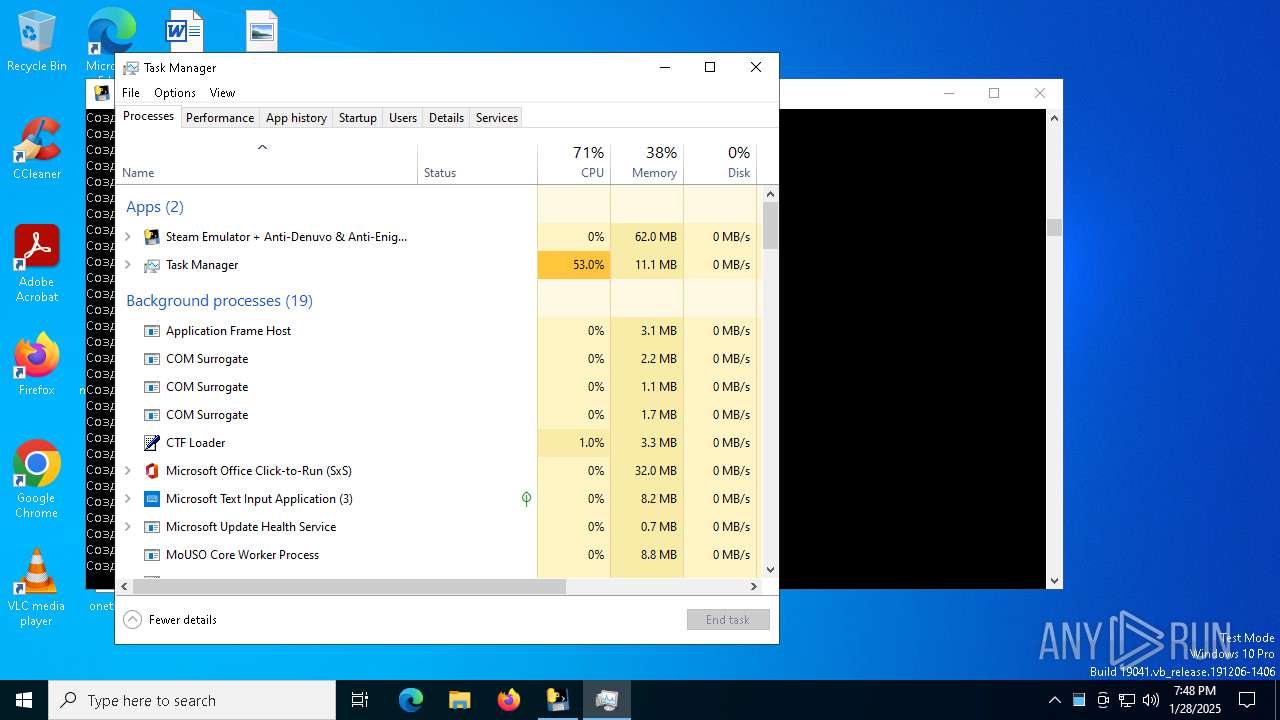Screen dimensions: 1280x720
Task: Click the 53.0% CPU cell of Task Manager
Action: pyautogui.click(x=574, y=265)
